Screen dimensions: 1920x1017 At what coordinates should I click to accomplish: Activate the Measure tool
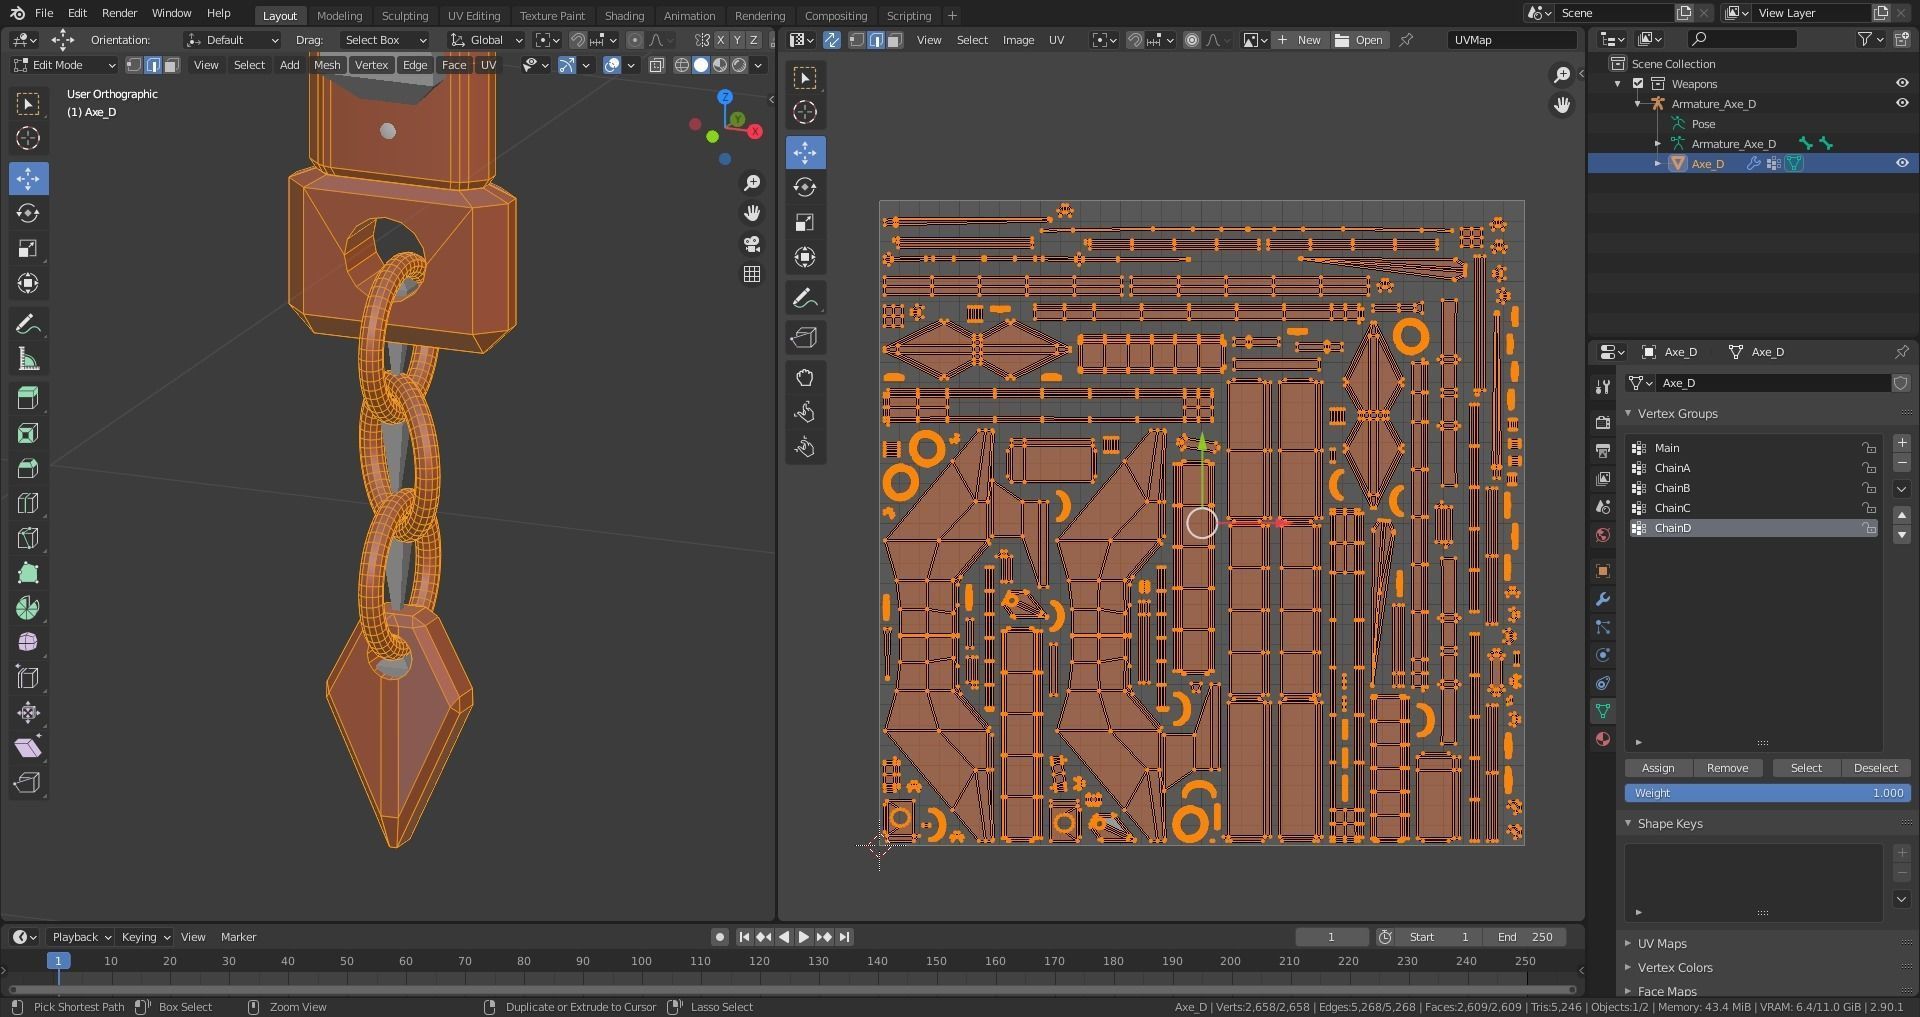pos(28,359)
